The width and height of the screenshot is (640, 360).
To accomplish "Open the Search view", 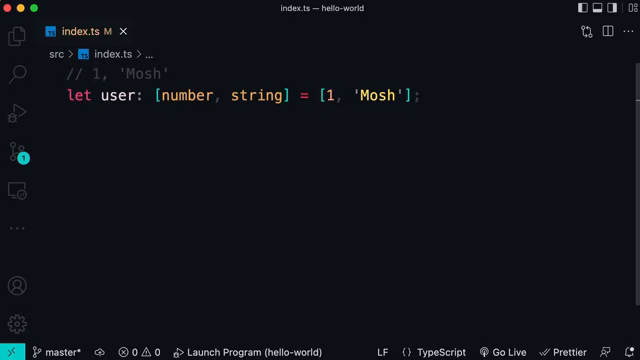I will click(17, 74).
